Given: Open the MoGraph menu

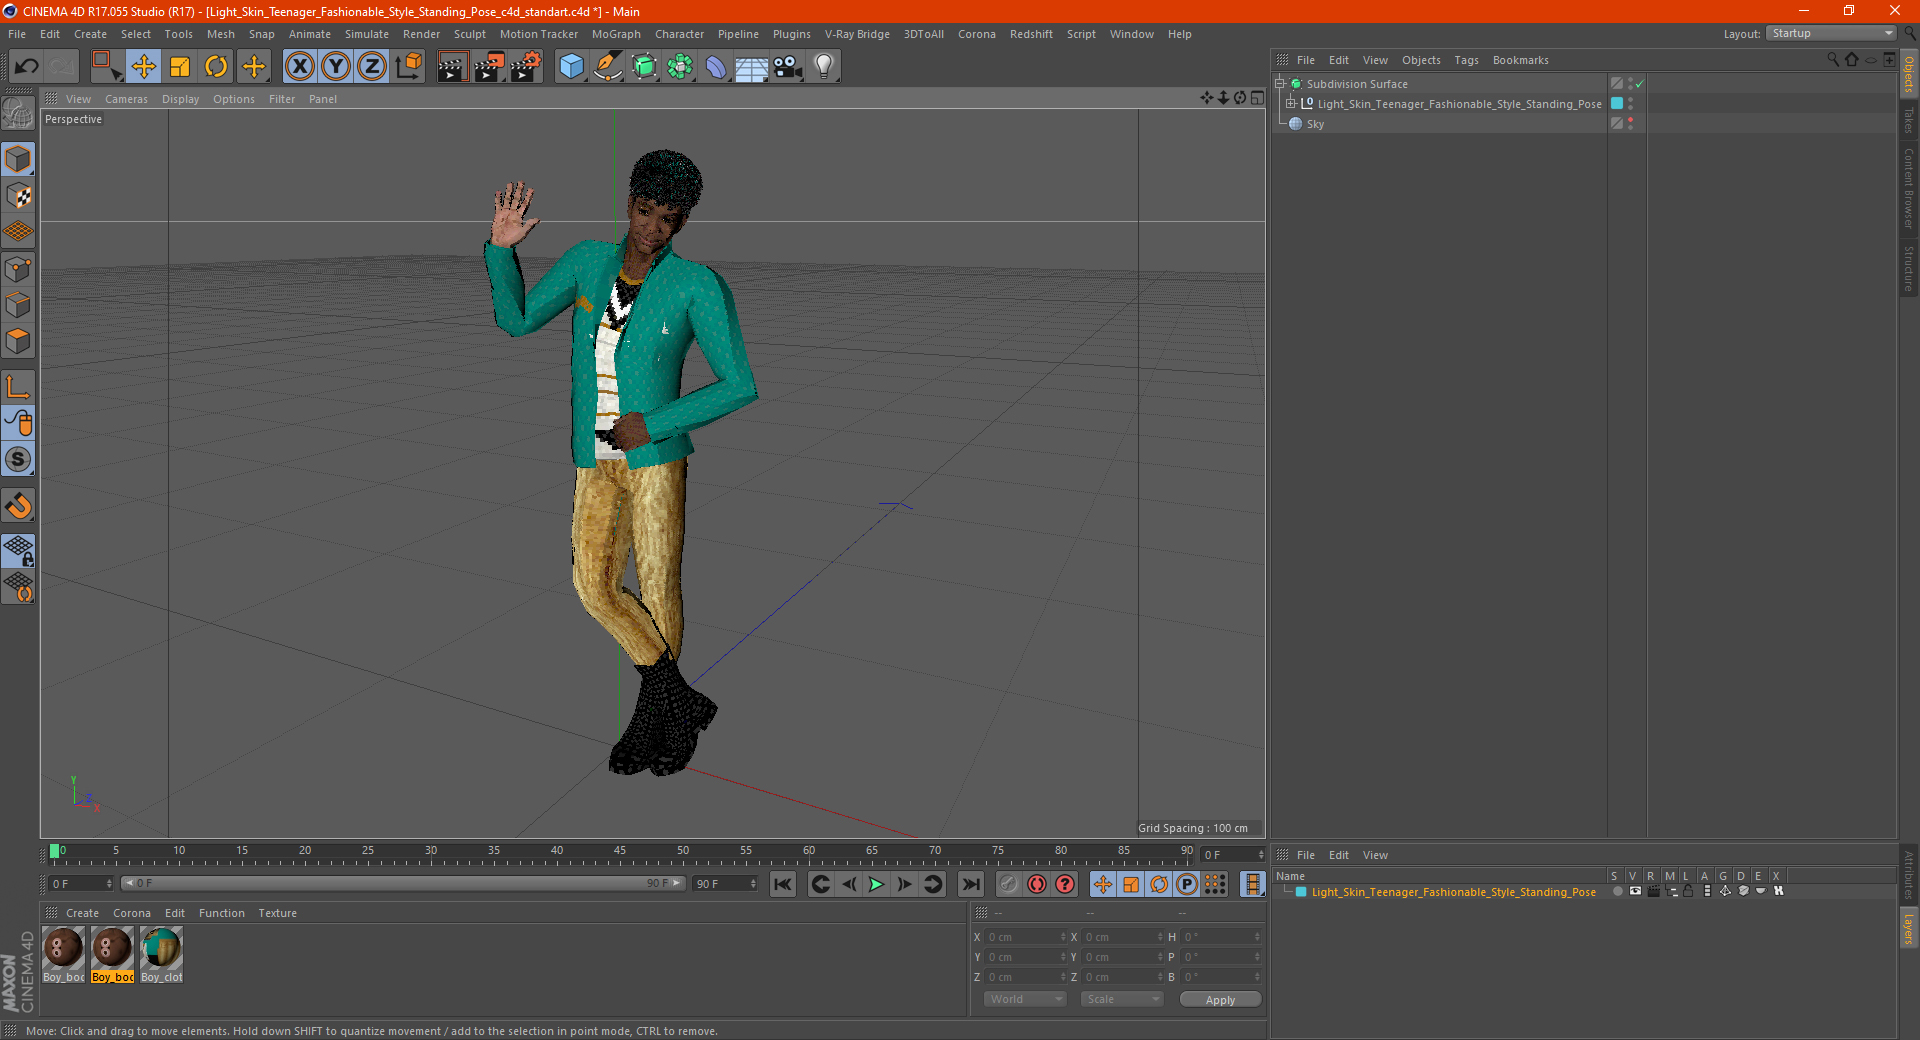Looking at the screenshot, I should tap(616, 34).
